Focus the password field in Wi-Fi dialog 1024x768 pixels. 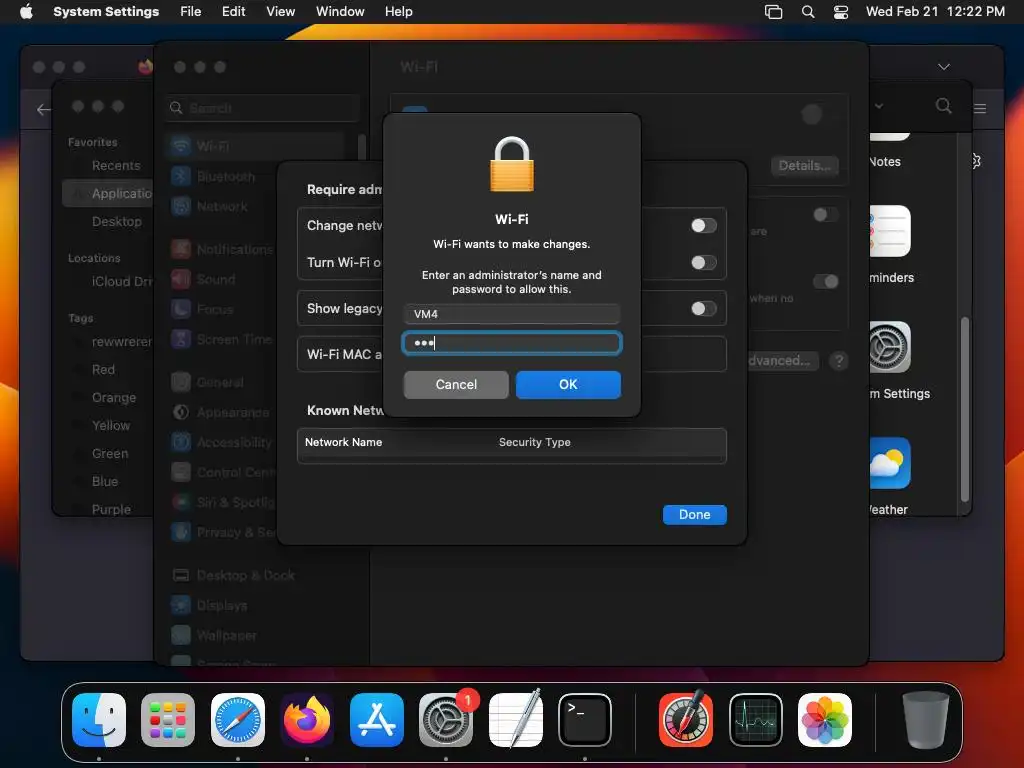tap(511, 343)
